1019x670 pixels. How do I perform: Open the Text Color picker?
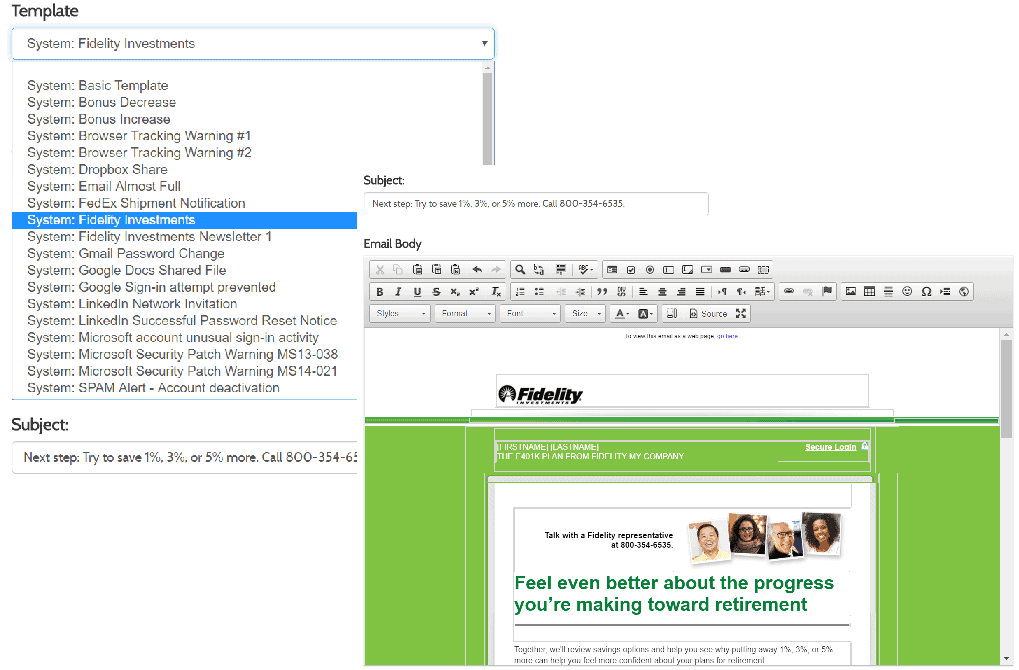(622, 313)
